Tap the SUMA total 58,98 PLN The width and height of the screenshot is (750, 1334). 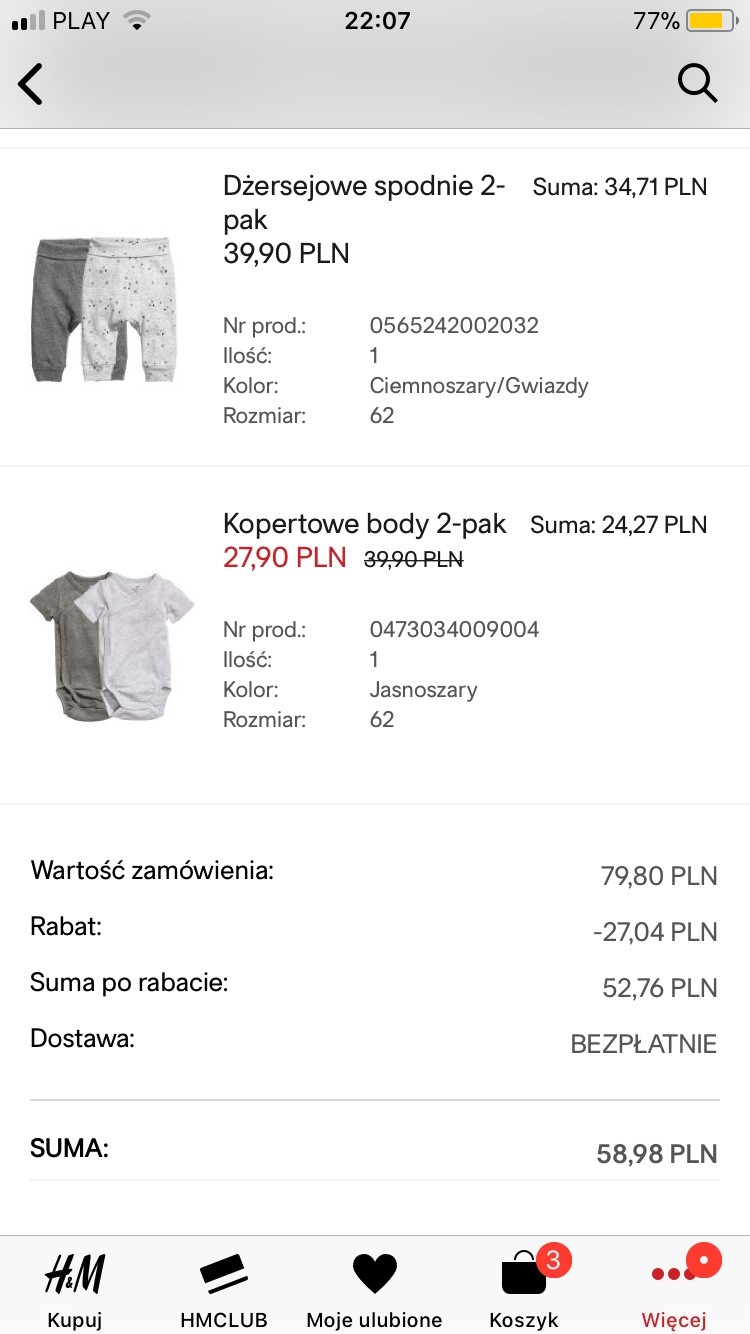pyautogui.click(x=657, y=1154)
